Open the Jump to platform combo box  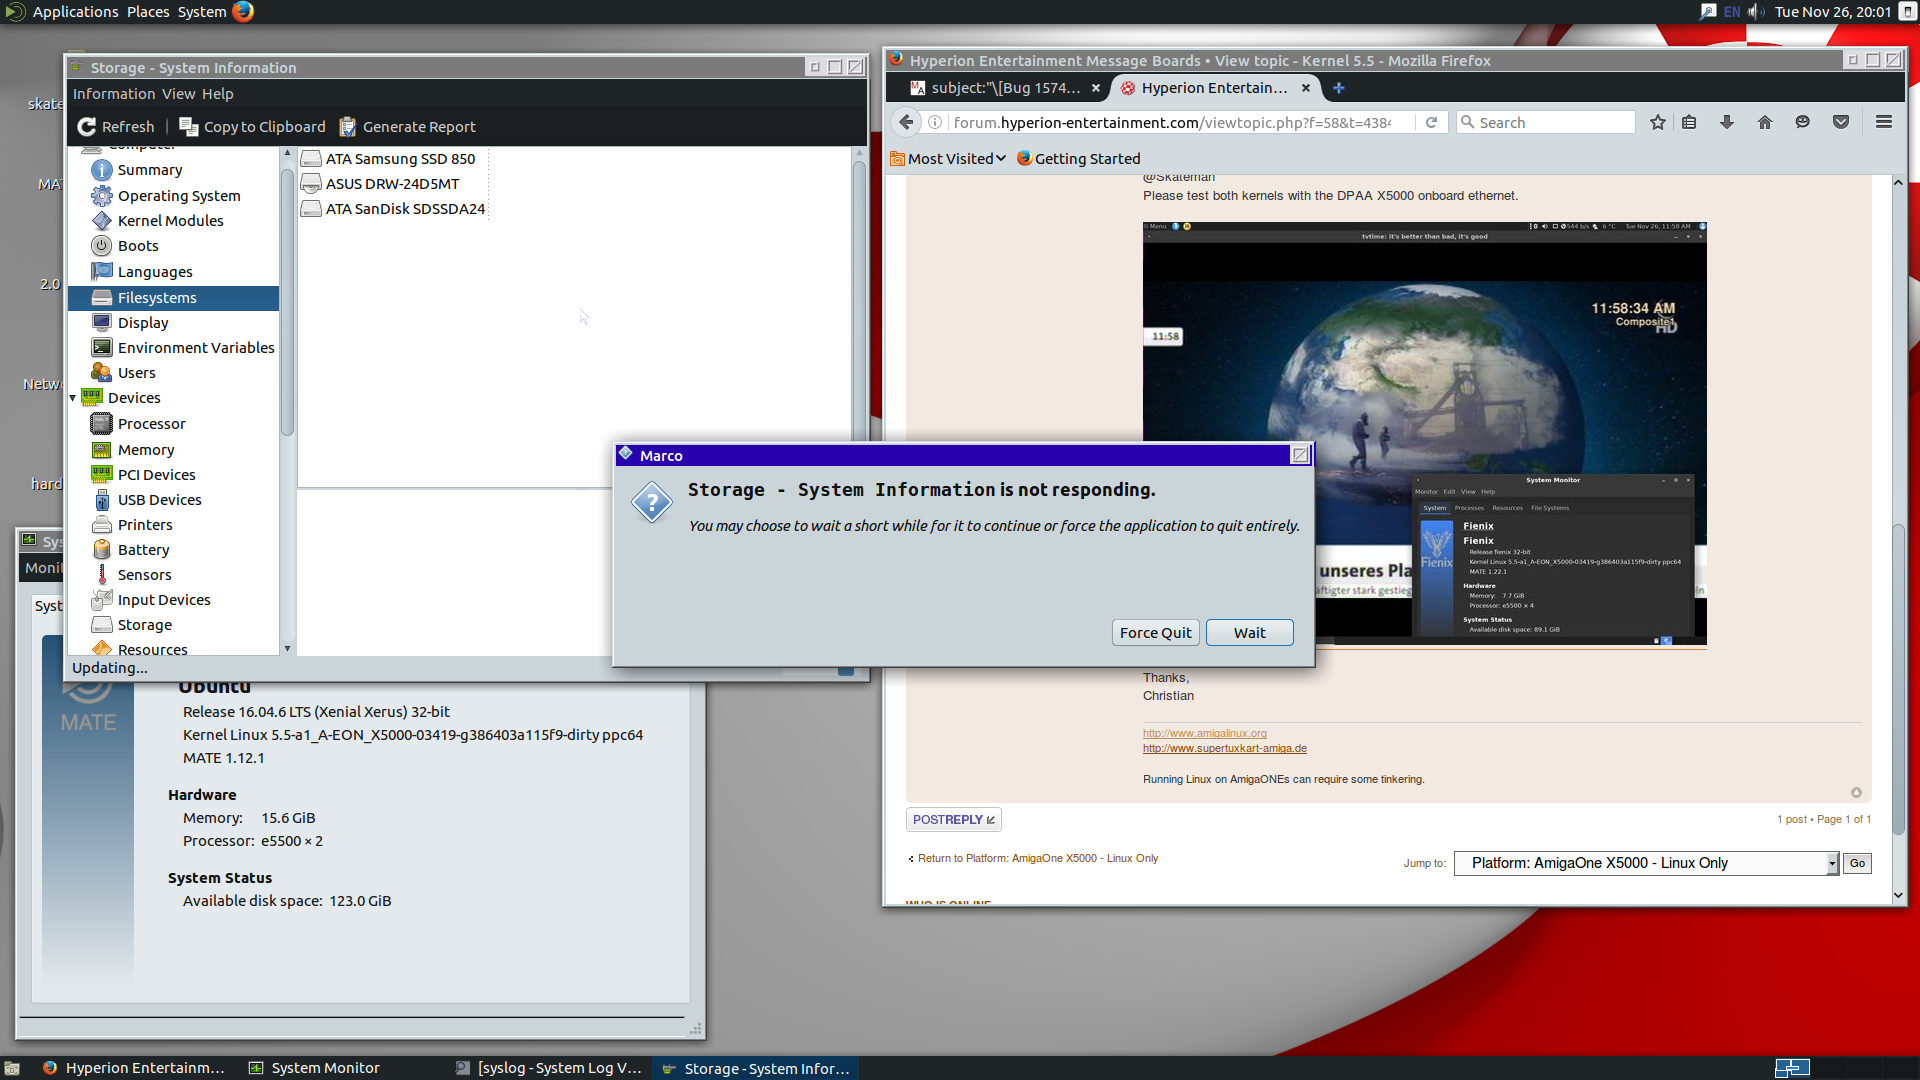pyautogui.click(x=1646, y=863)
